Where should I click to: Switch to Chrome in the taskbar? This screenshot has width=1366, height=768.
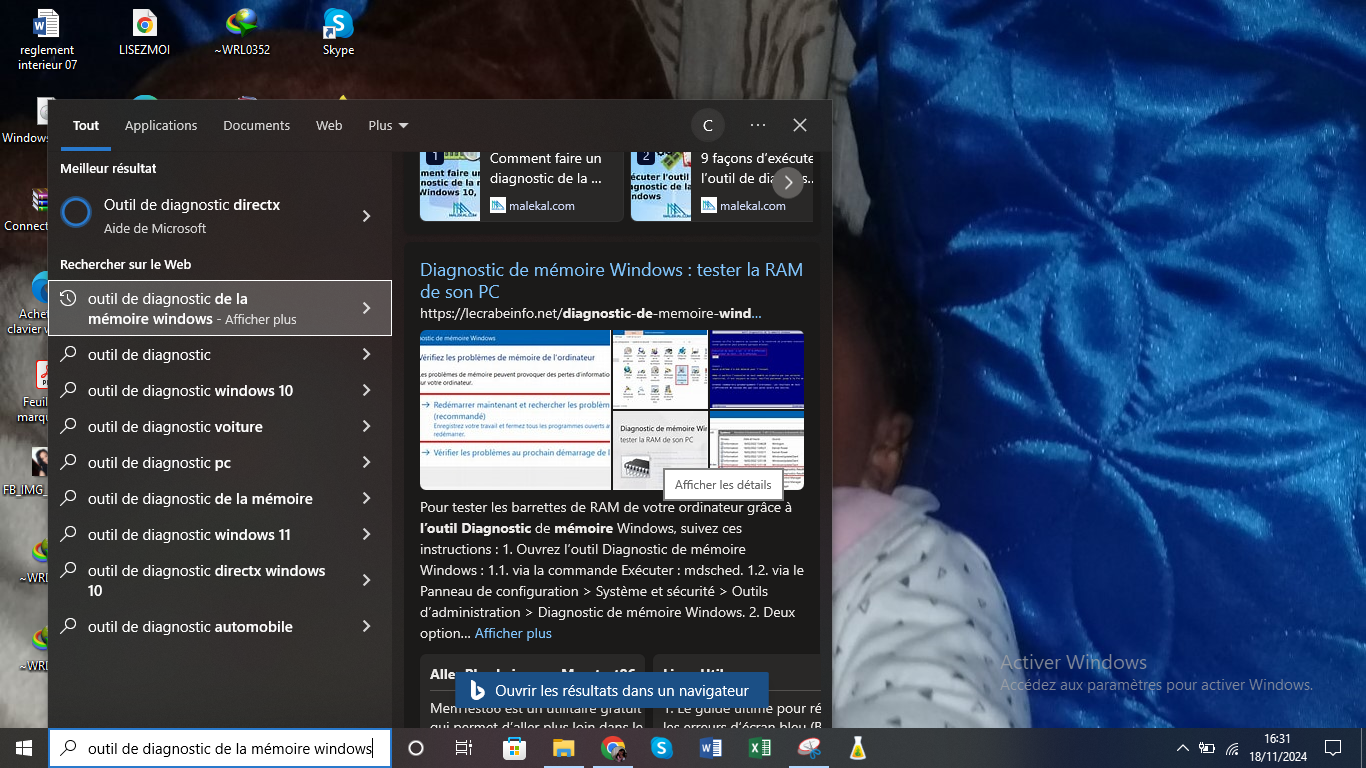(x=613, y=748)
